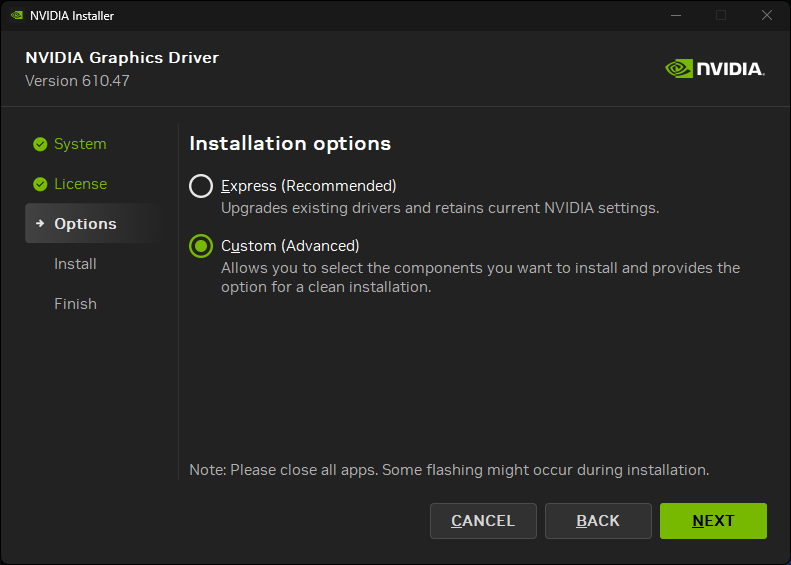Screen dimensions: 791x565
Task: Close the NVIDIA Installer window
Action: [767, 15]
